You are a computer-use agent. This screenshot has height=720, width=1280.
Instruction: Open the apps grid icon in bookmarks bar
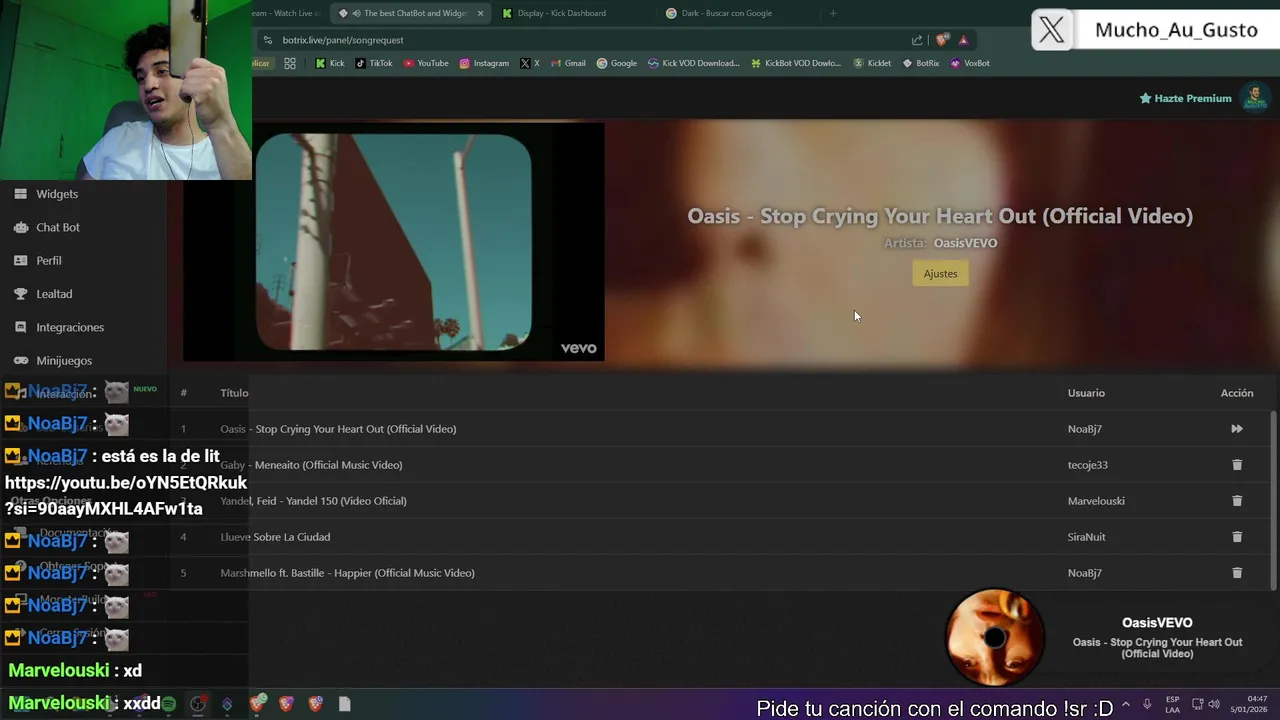(x=290, y=63)
